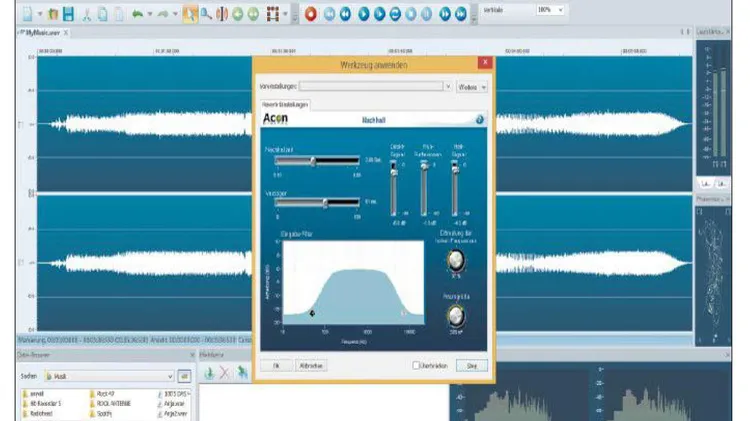
Task: Close the MyMusic.wav tab
Action: click(x=66, y=33)
